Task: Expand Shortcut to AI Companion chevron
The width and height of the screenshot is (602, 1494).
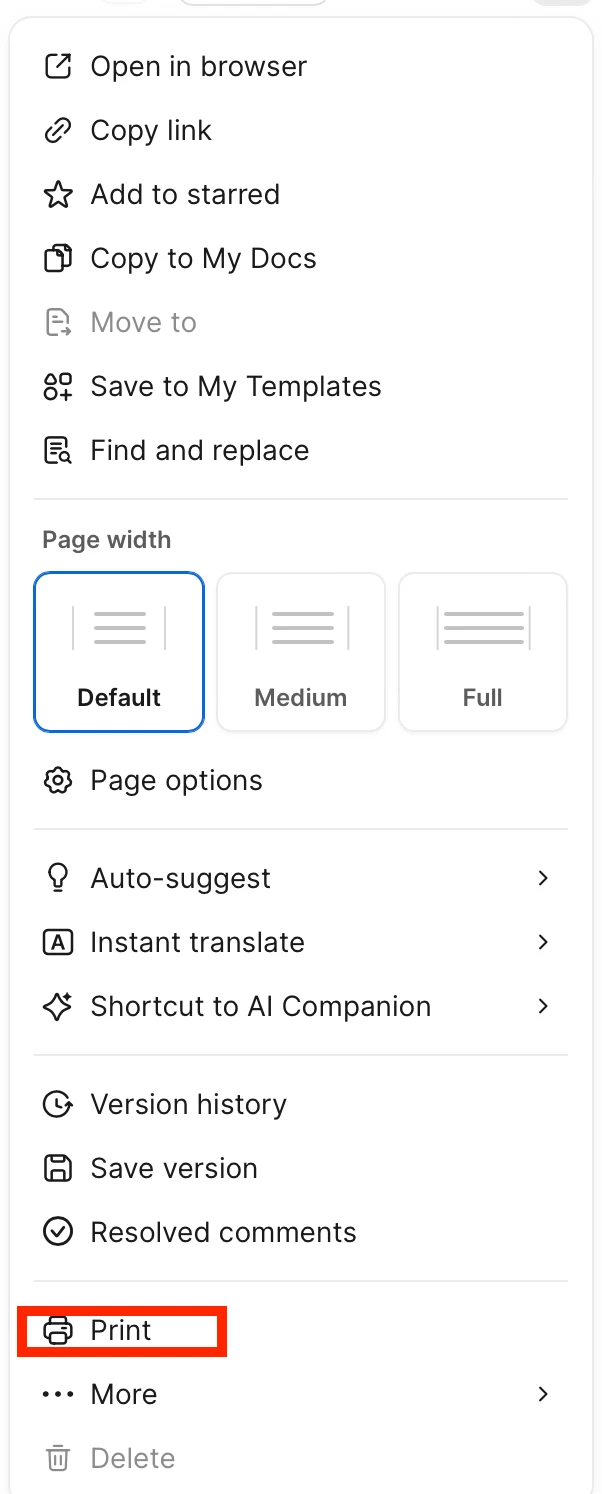Action: [543, 1006]
